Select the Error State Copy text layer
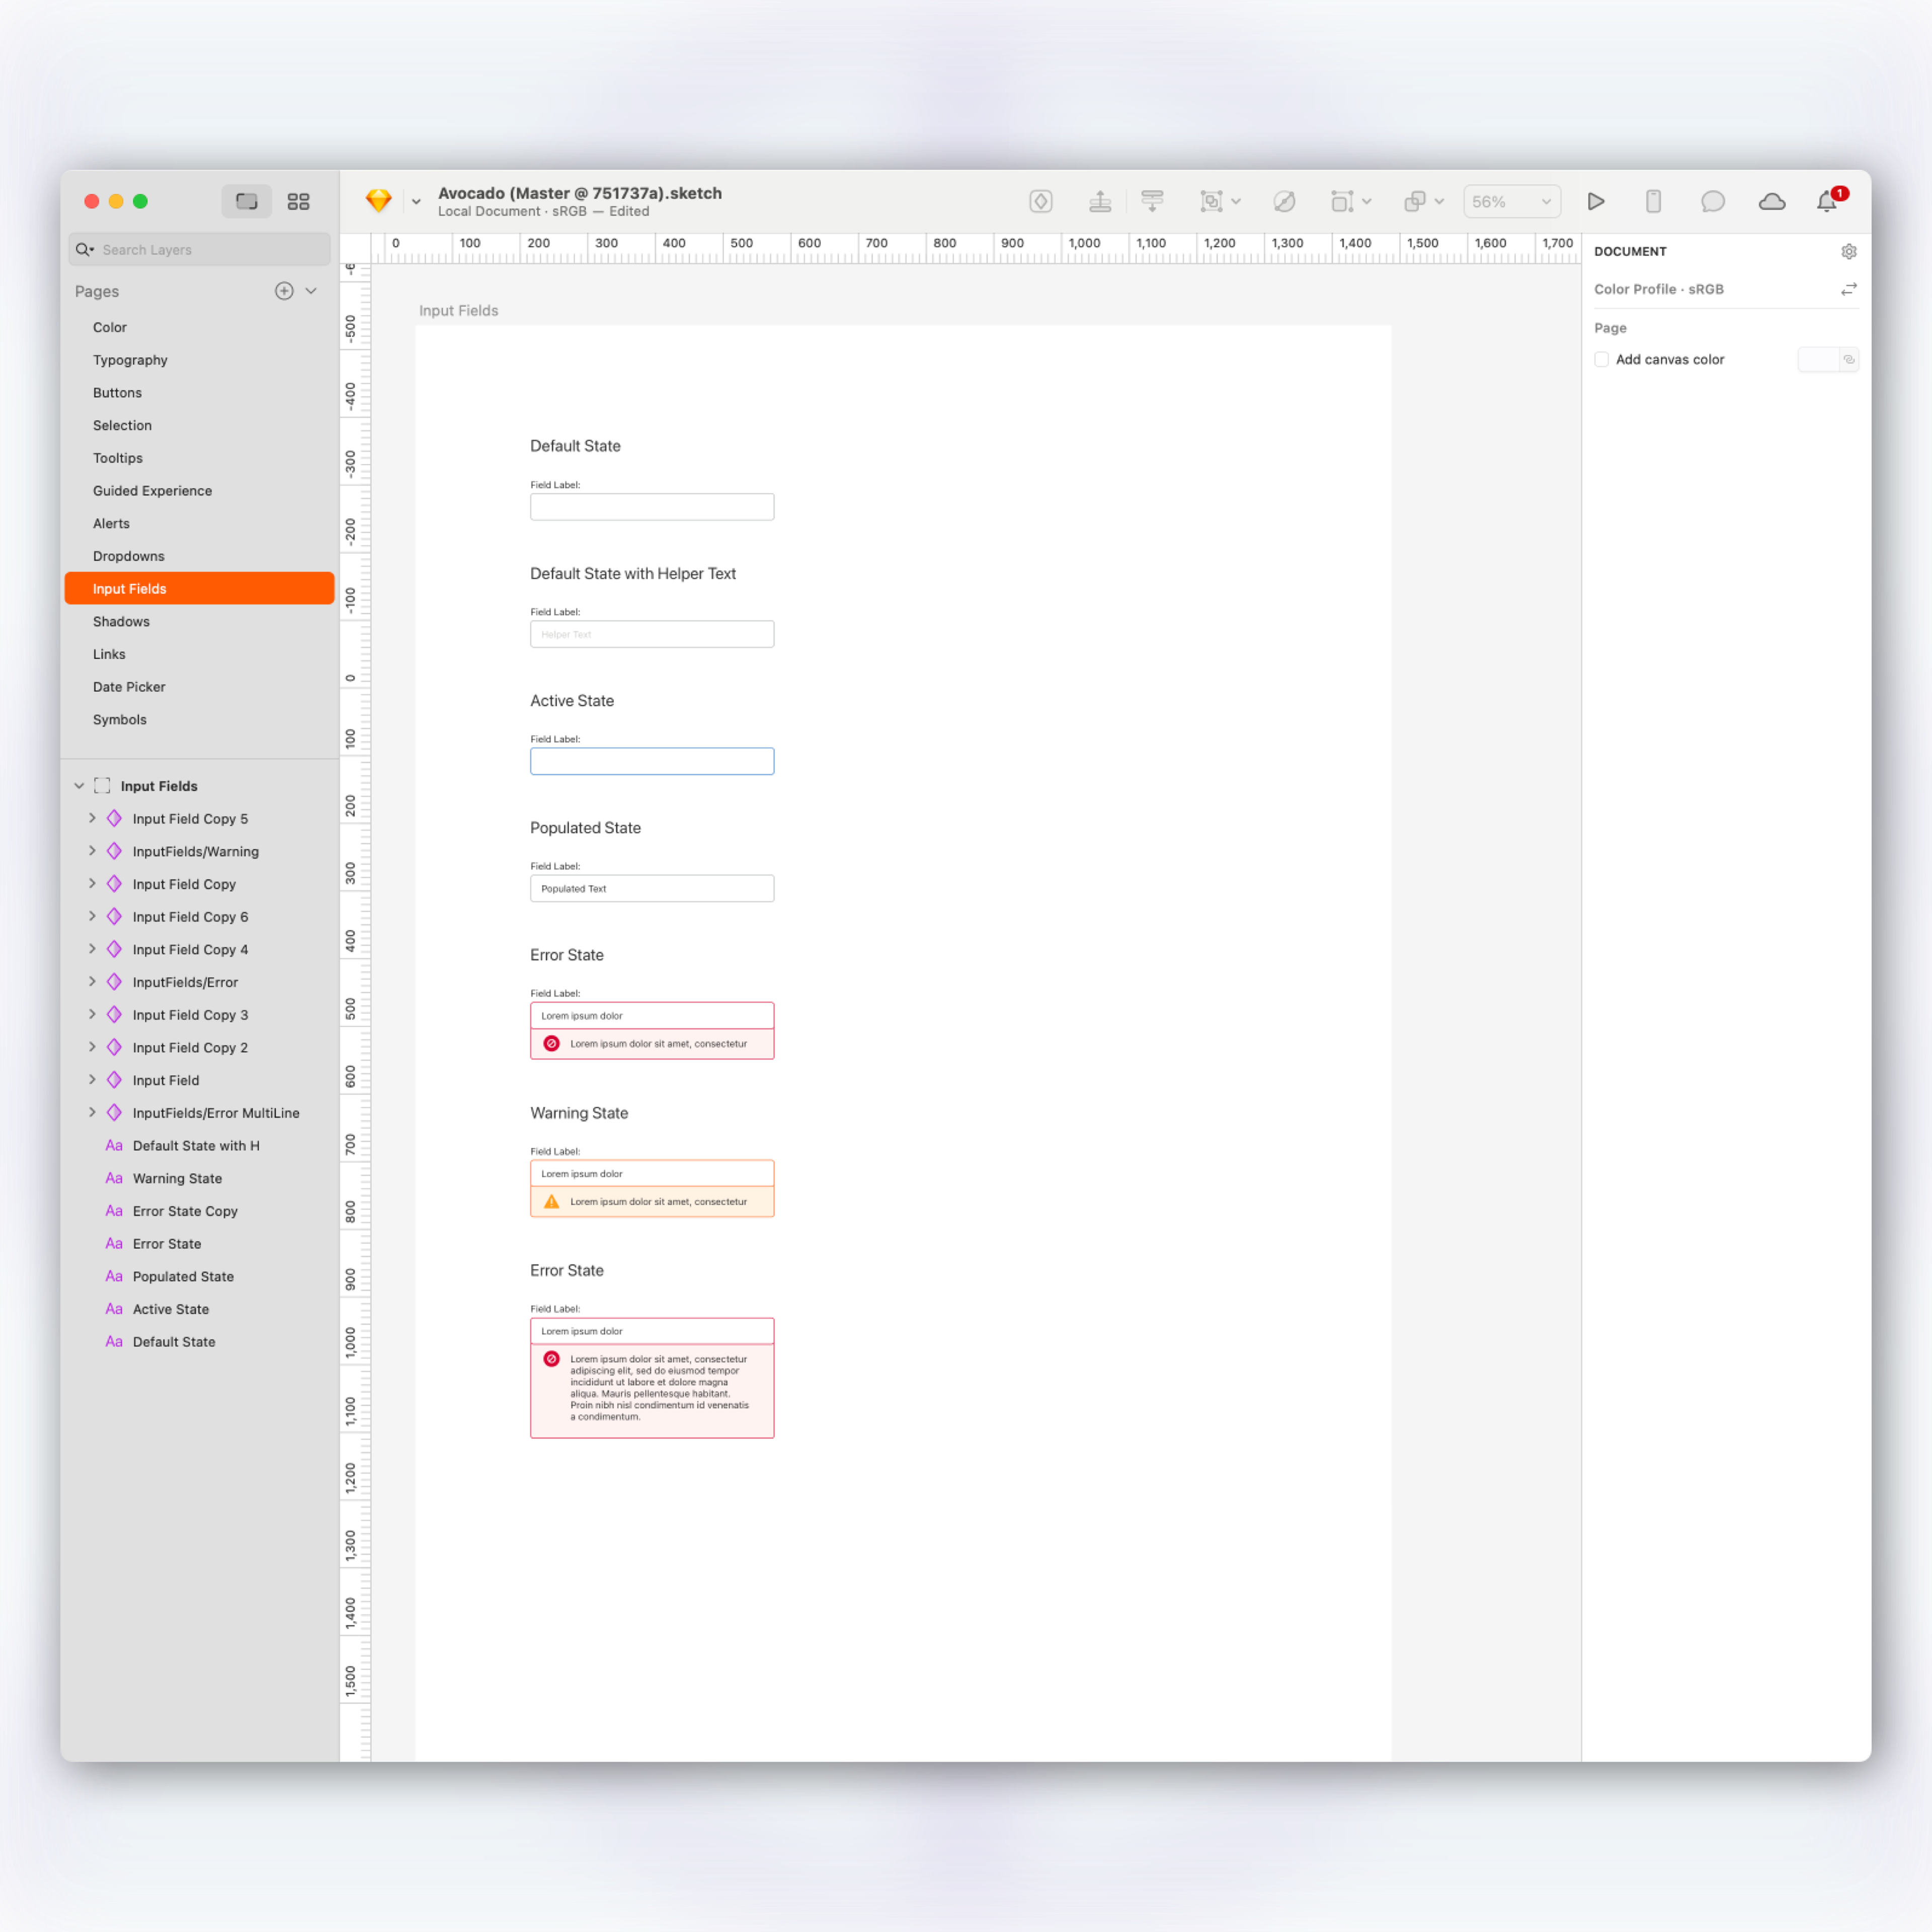The image size is (1932, 1932). [x=185, y=1211]
